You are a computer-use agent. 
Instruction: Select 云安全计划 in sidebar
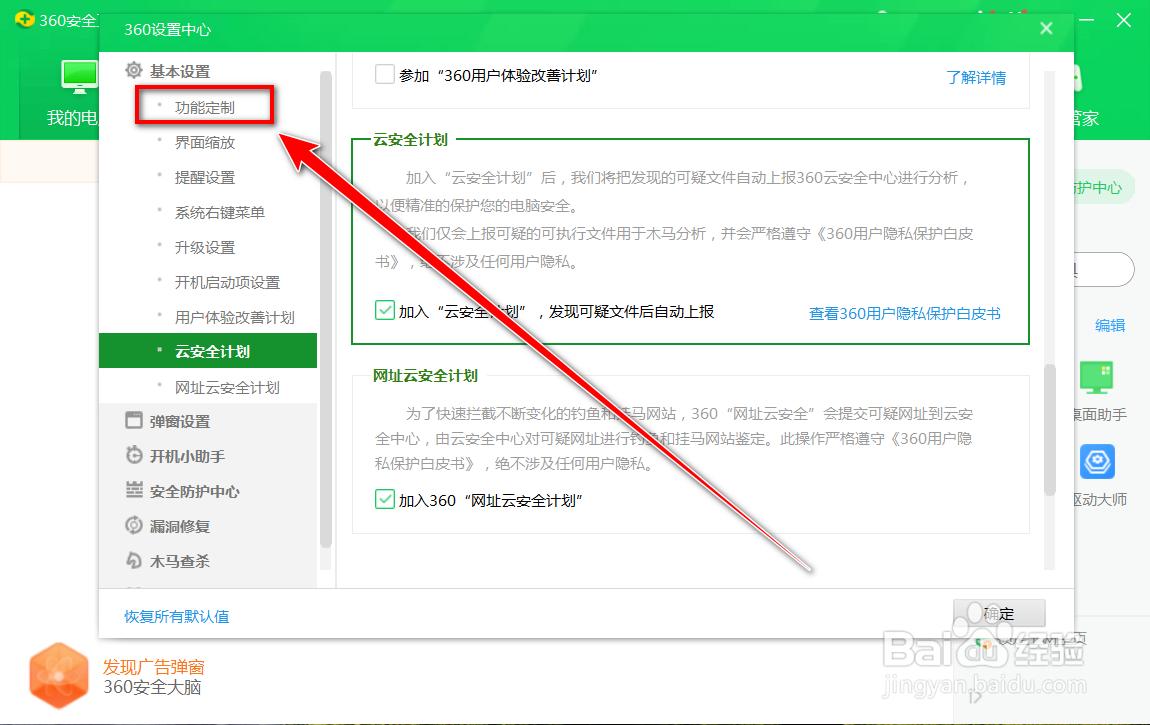click(208, 351)
